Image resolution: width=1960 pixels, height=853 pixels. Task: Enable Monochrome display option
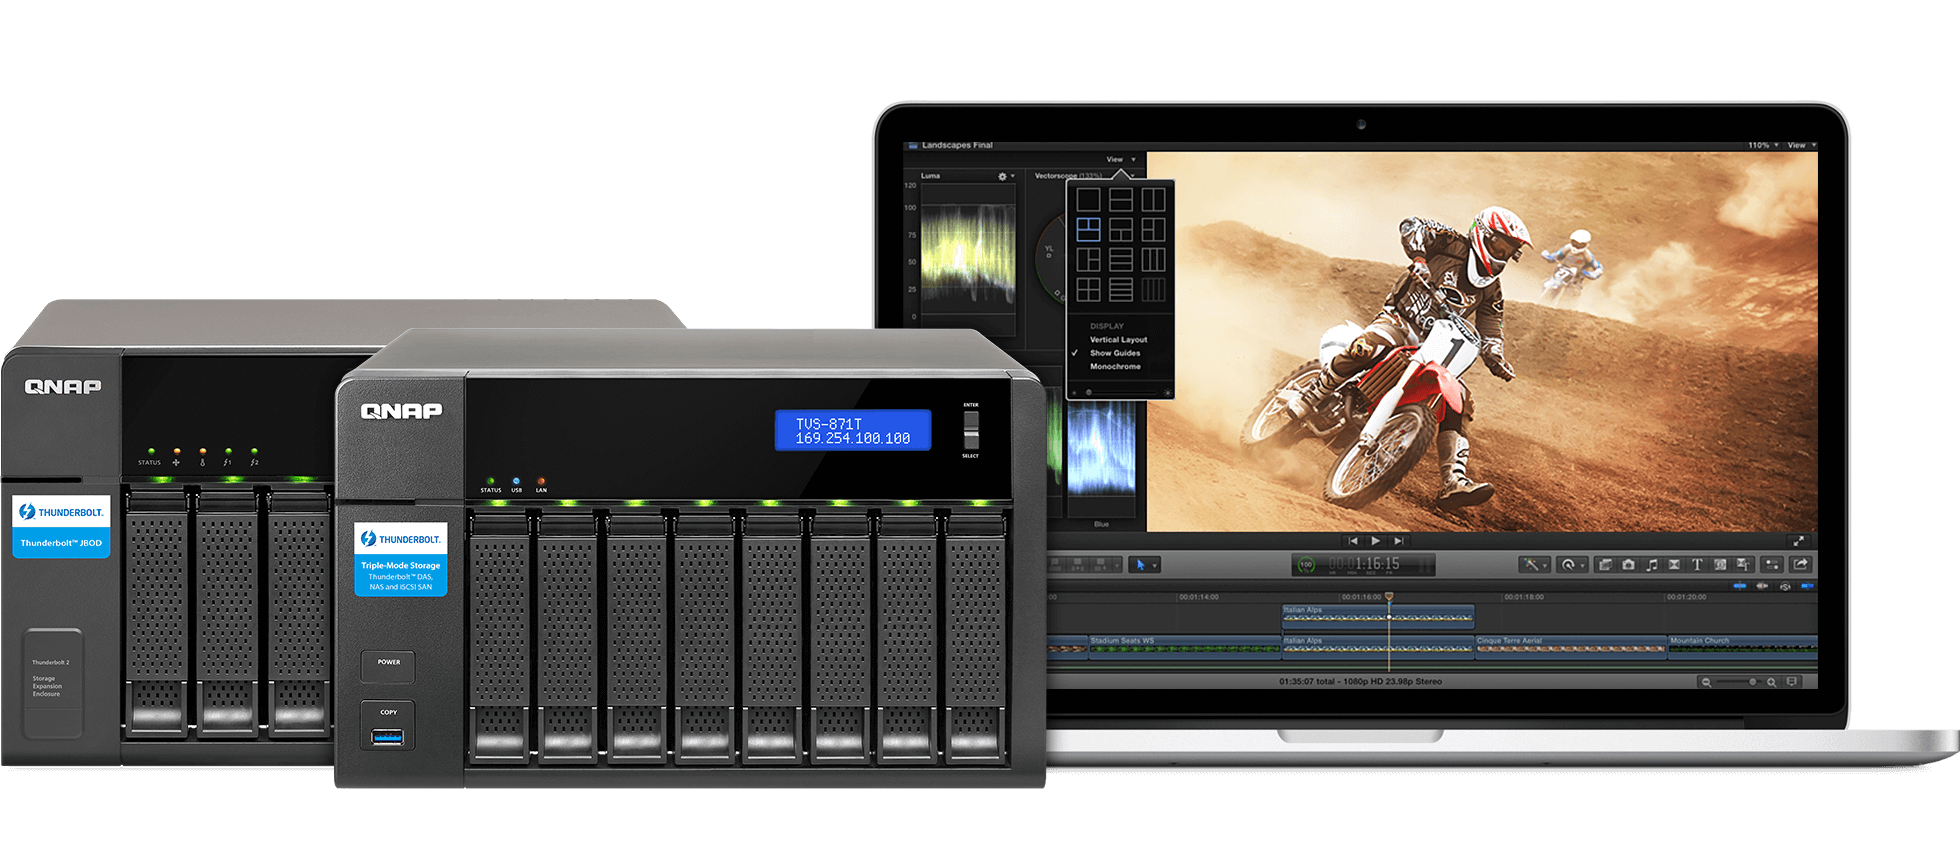(x=1115, y=367)
